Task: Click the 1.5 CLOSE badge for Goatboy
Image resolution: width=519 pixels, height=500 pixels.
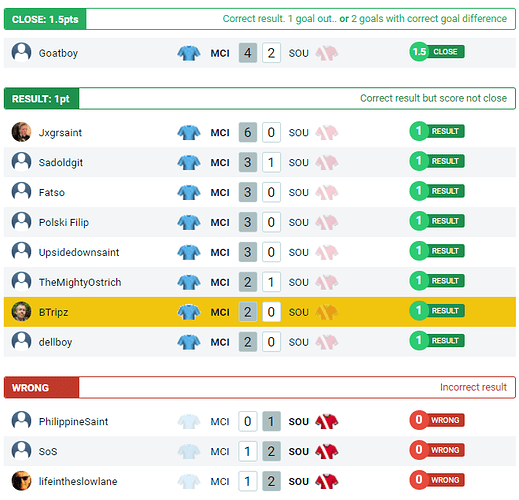Action: 437,52
